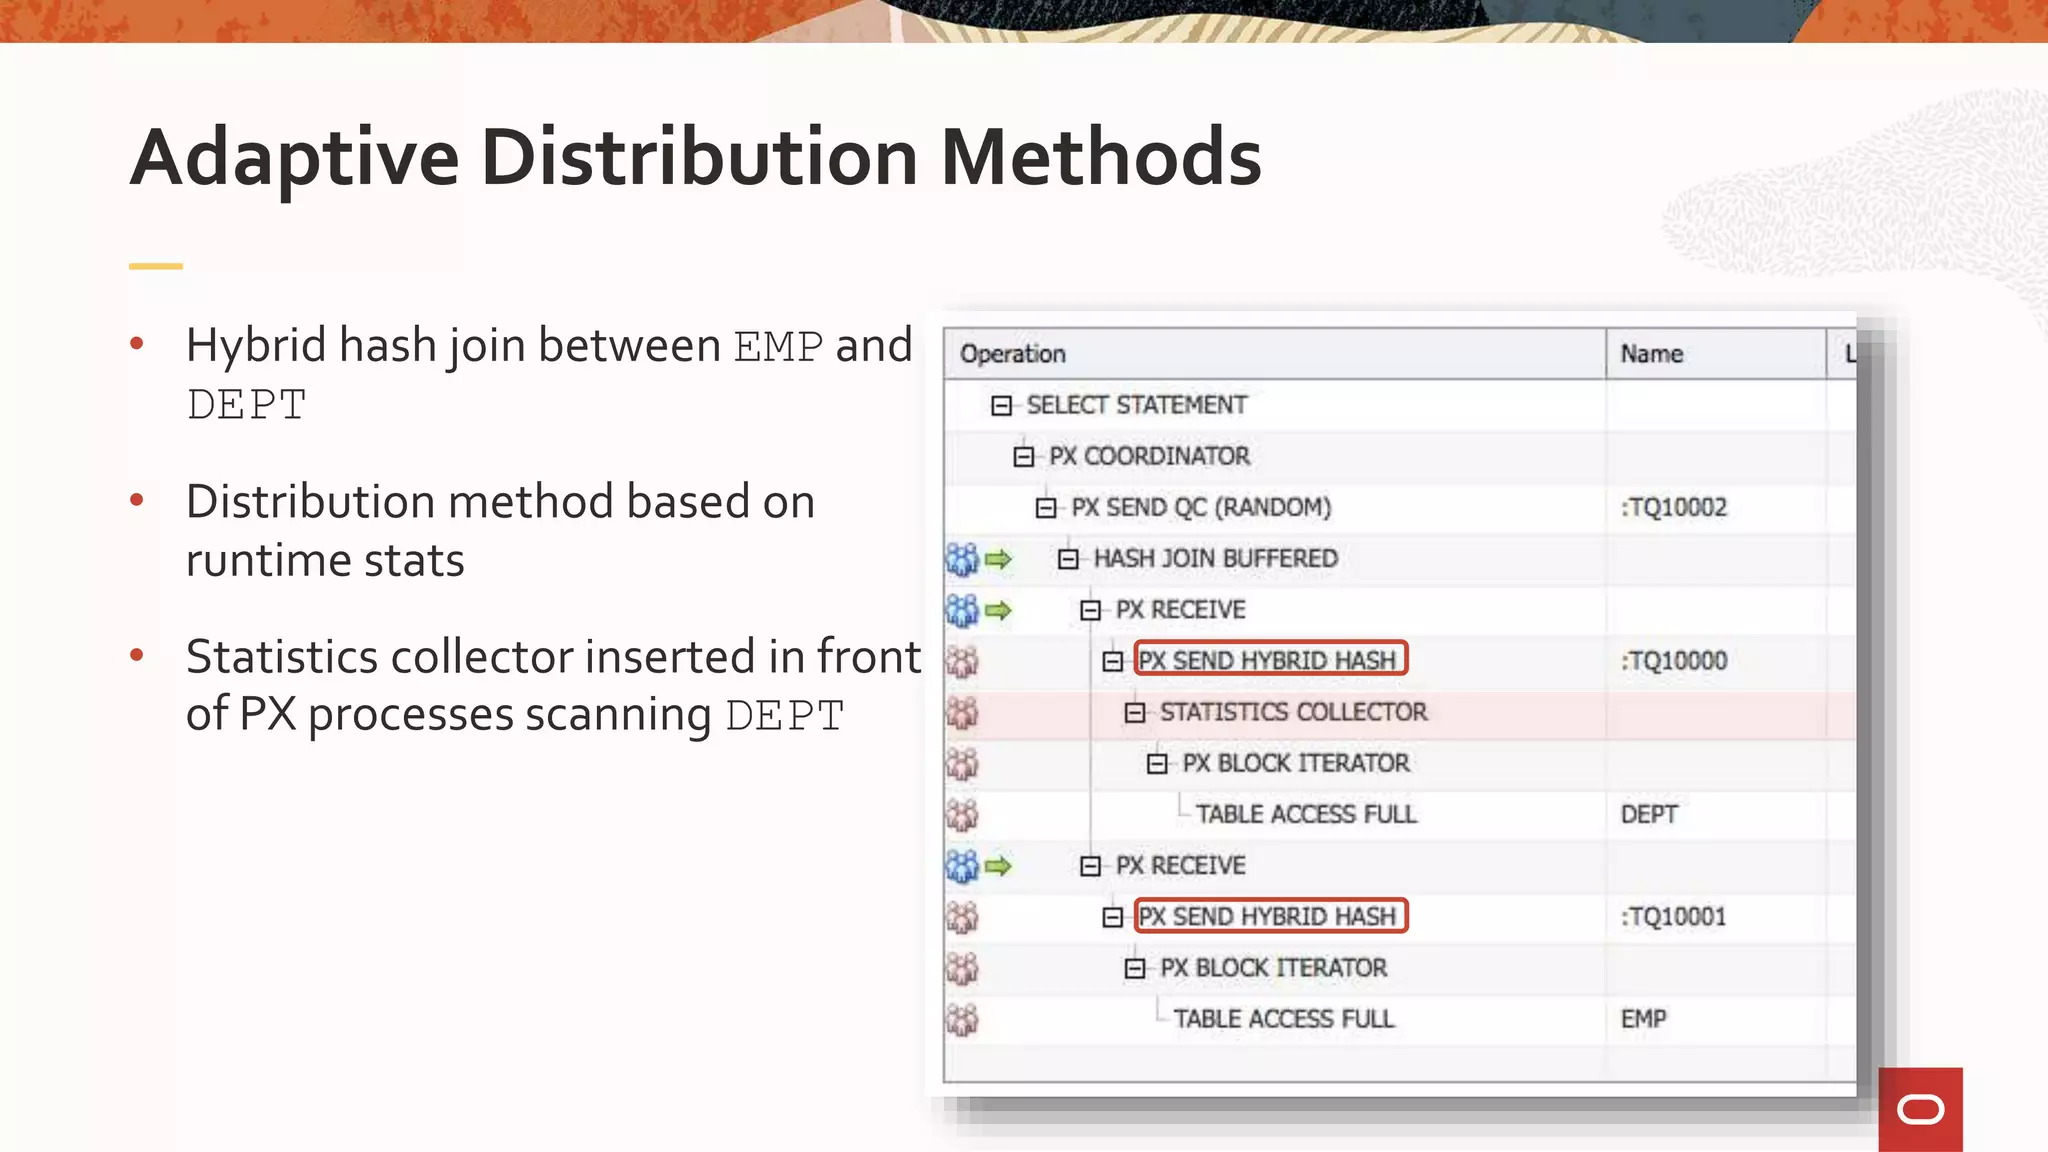The image size is (2048, 1152).
Task: Click the green arrow beside the second PX RECEIVE
Action: coord(999,866)
